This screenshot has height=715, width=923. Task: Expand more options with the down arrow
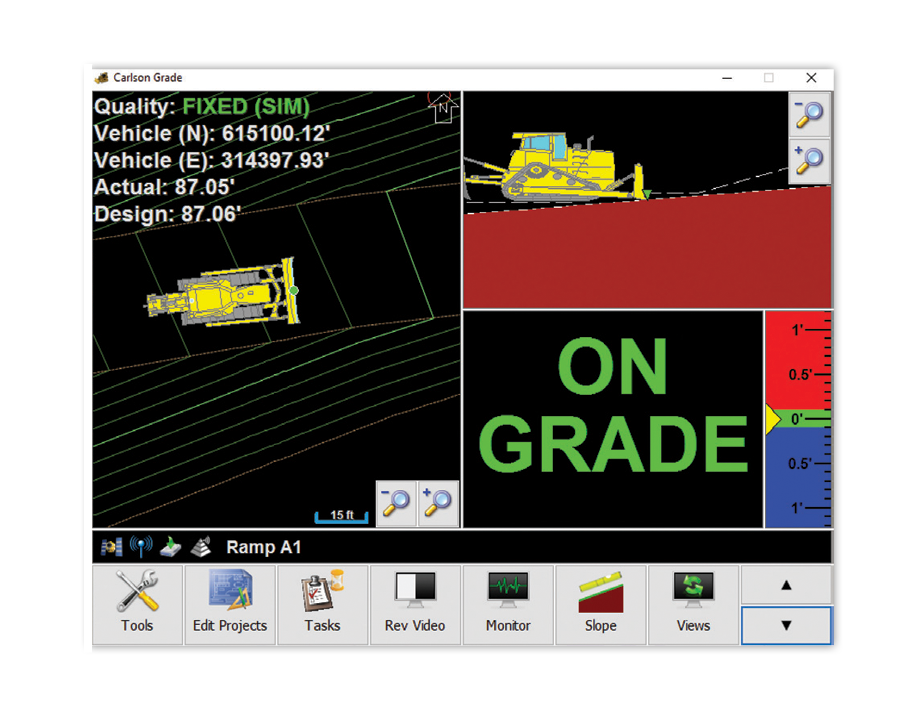[x=786, y=625]
